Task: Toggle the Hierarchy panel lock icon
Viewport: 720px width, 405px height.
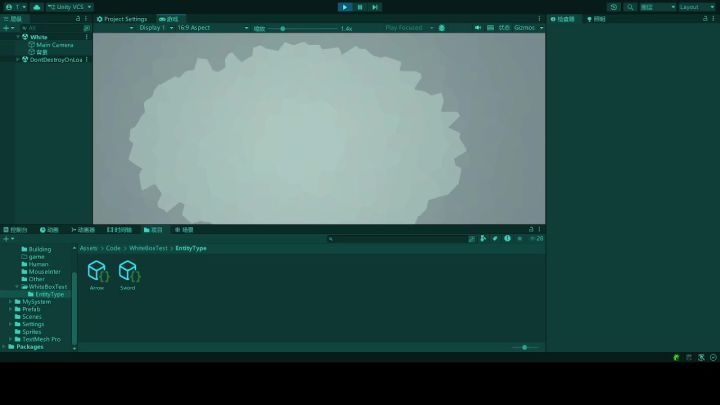Action: coord(78,18)
